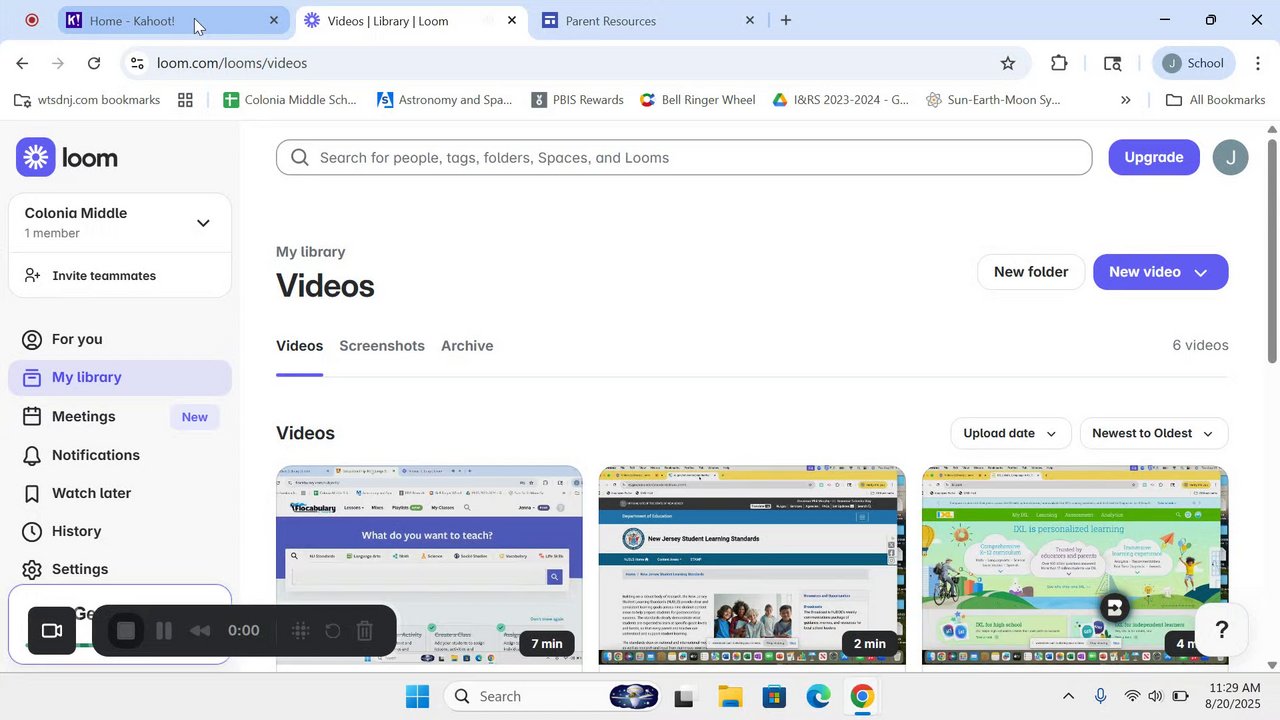Open the School profile menu in Chrome
Viewport: 1280px width, 720px height.
coord(1194,63)
